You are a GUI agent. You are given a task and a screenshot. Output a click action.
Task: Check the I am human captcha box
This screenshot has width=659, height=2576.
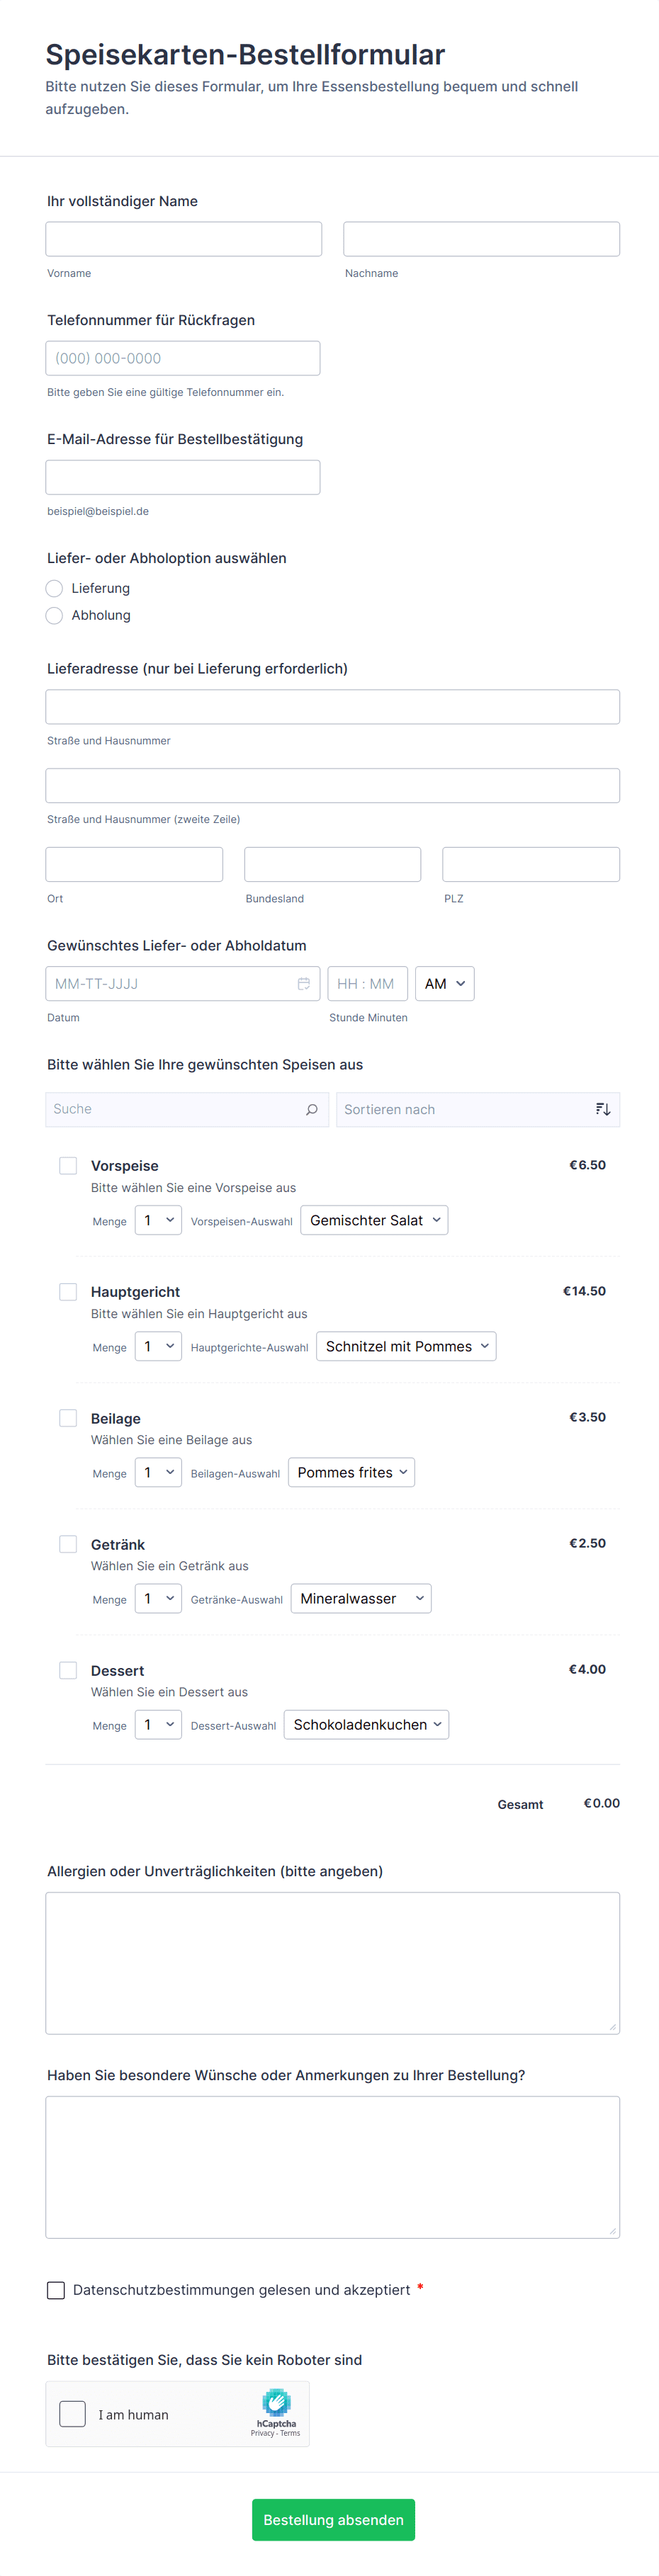click(73, 2414)
